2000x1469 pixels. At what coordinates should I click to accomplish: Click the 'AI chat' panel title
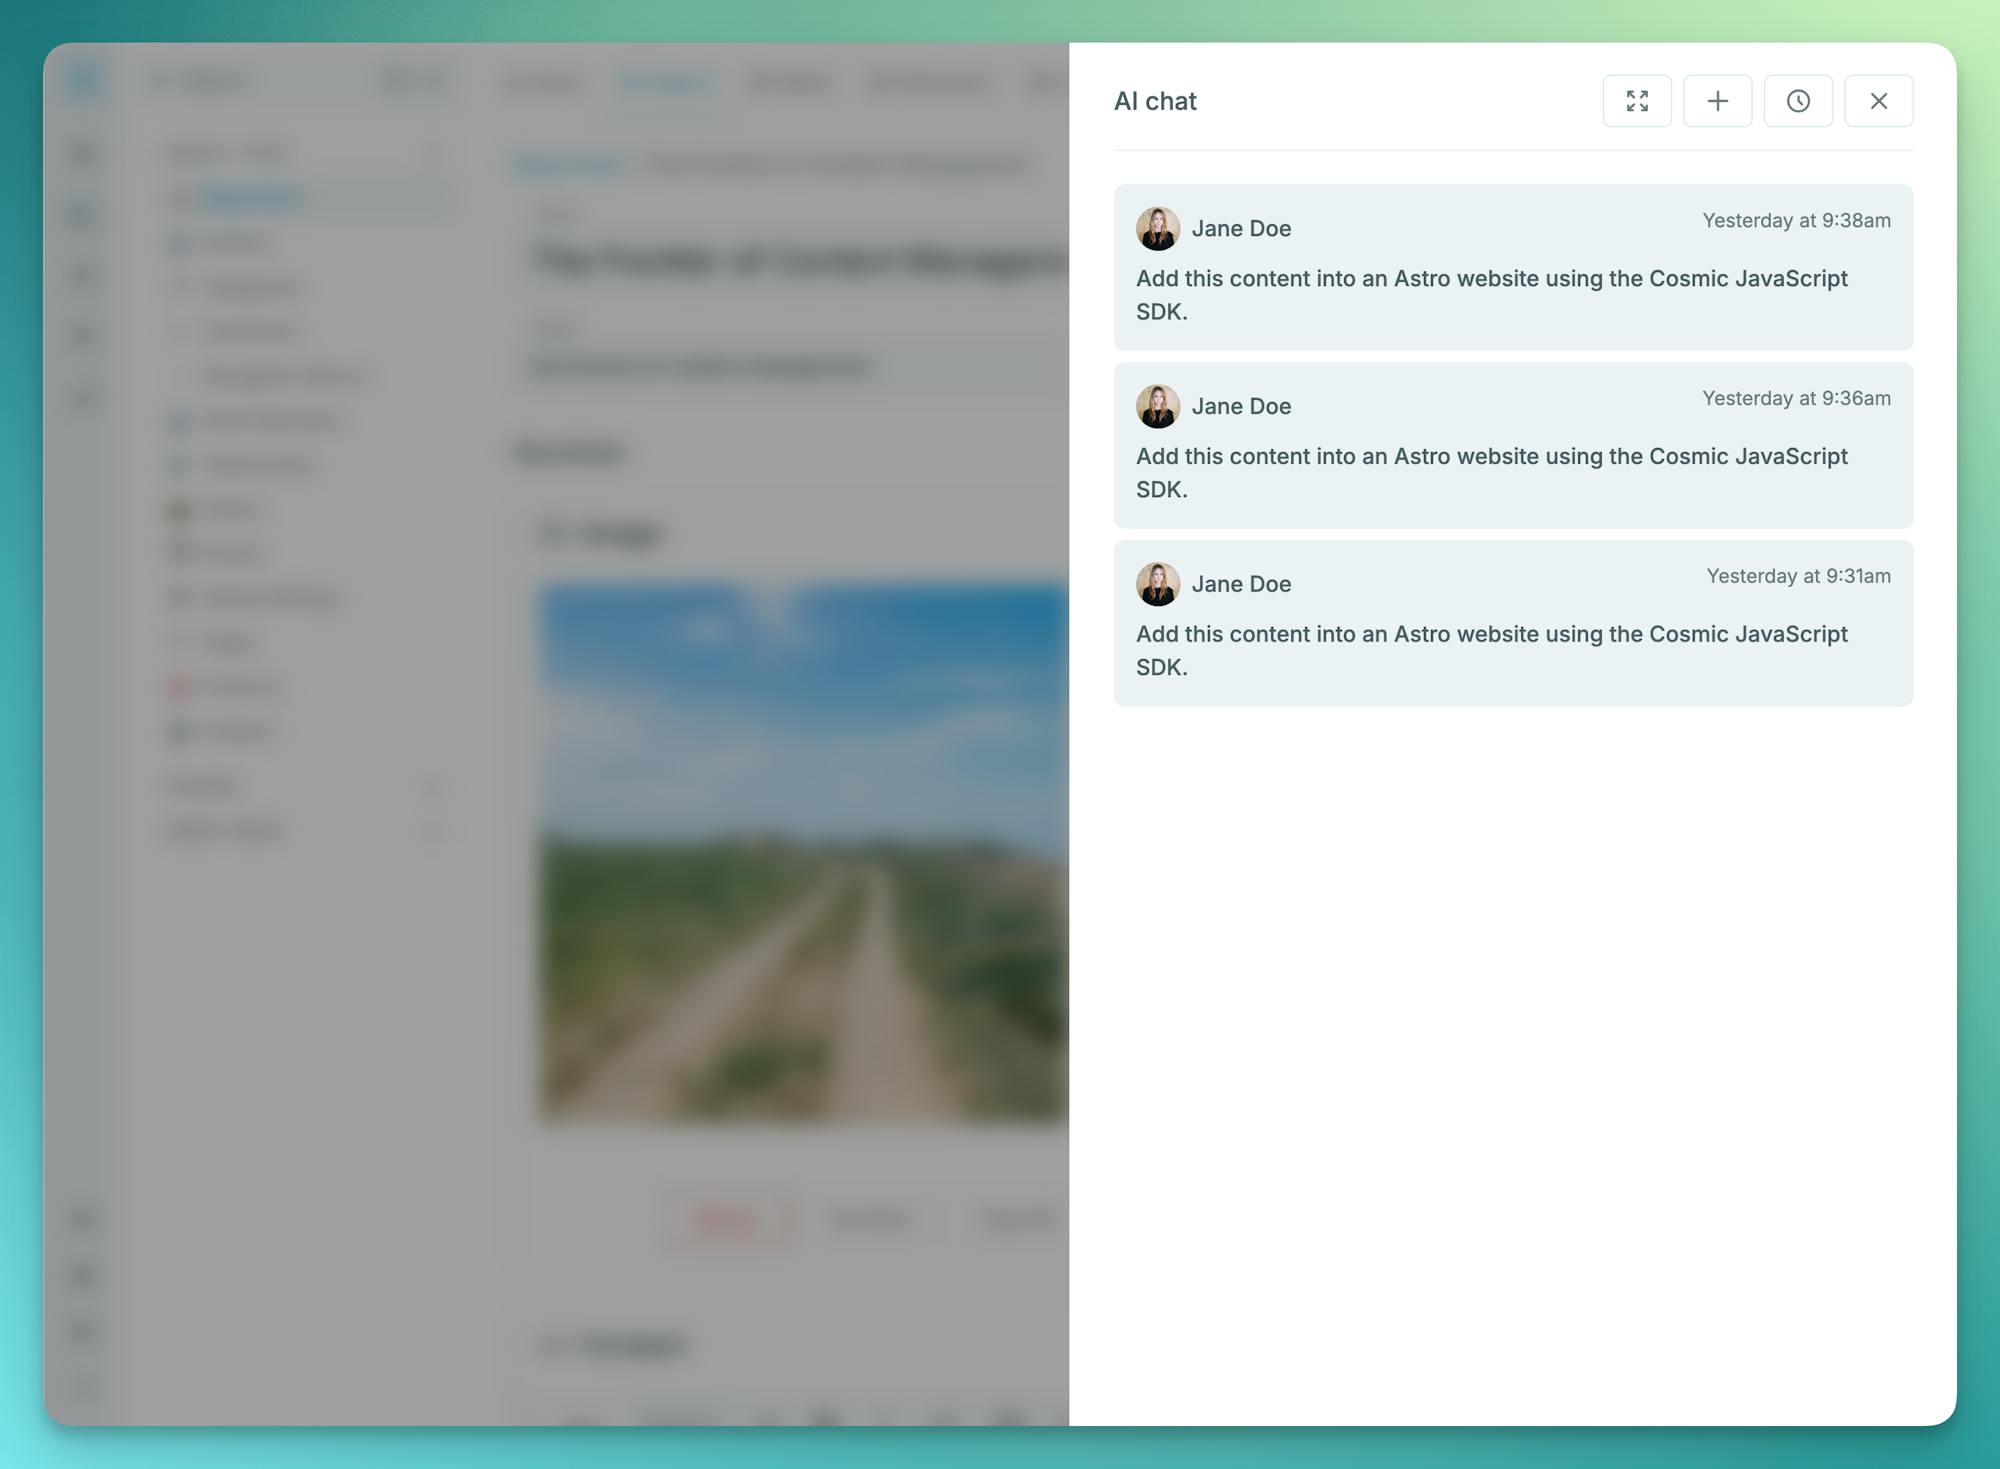(x=1155, y=101)
